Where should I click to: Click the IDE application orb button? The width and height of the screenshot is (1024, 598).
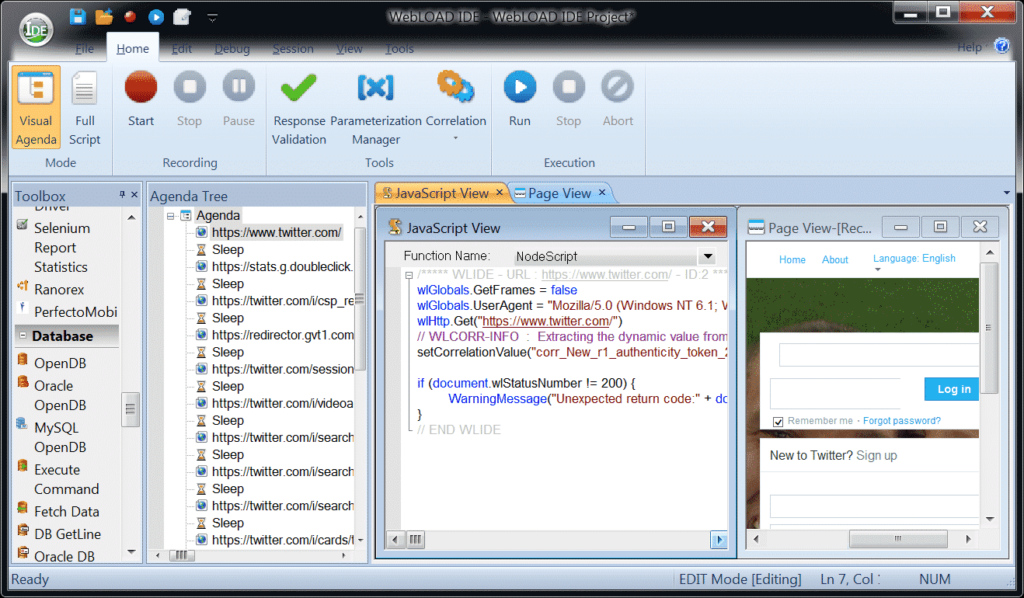coord(35,29)
